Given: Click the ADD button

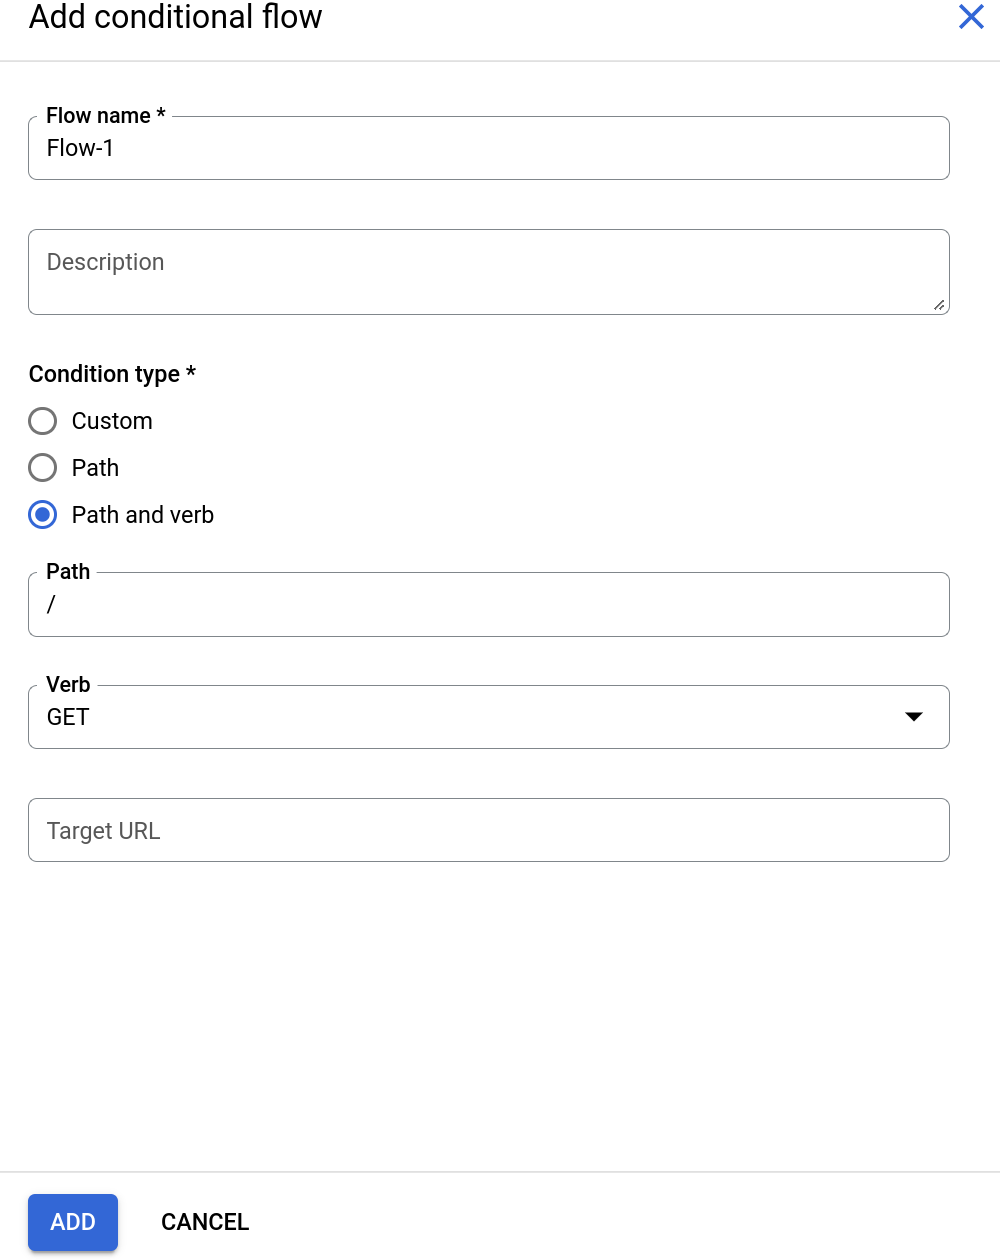Looking at the screenshot, I should point(72,1222).
